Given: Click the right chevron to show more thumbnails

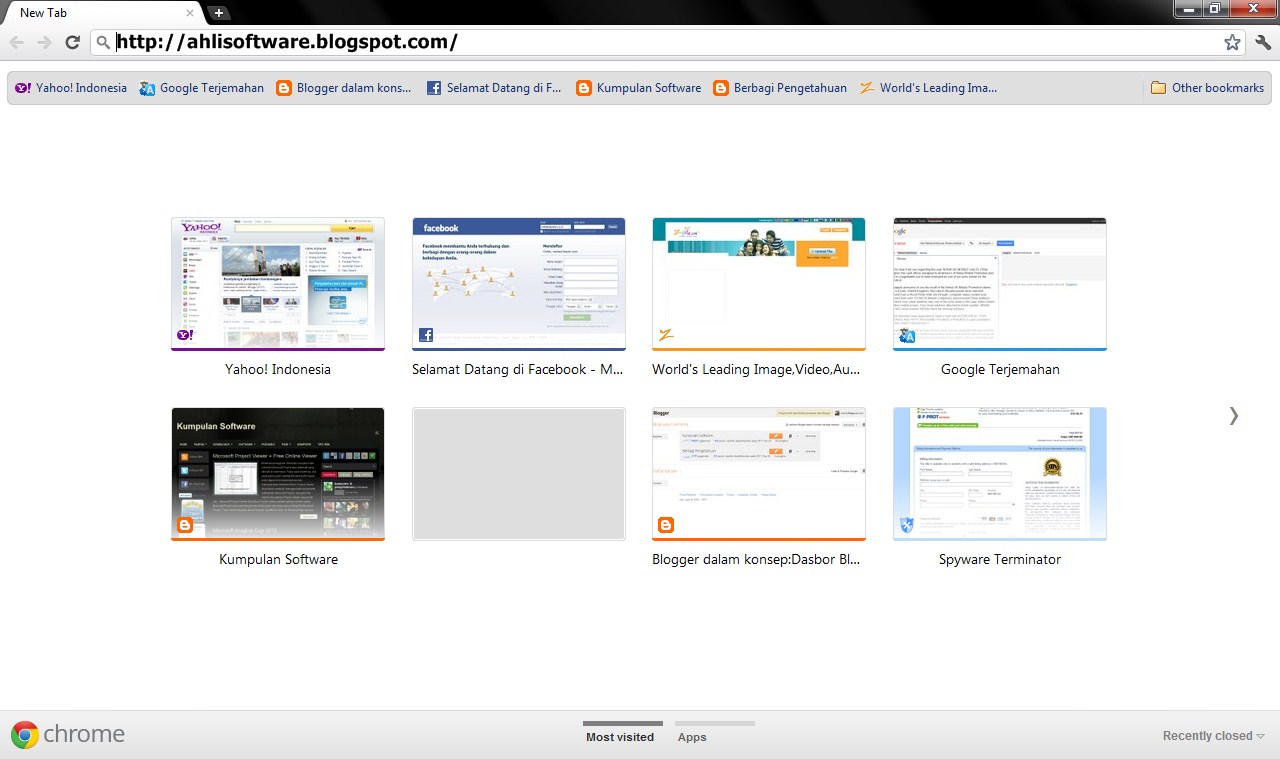Looking at the screenshot, I should (x=1234, y=415).
